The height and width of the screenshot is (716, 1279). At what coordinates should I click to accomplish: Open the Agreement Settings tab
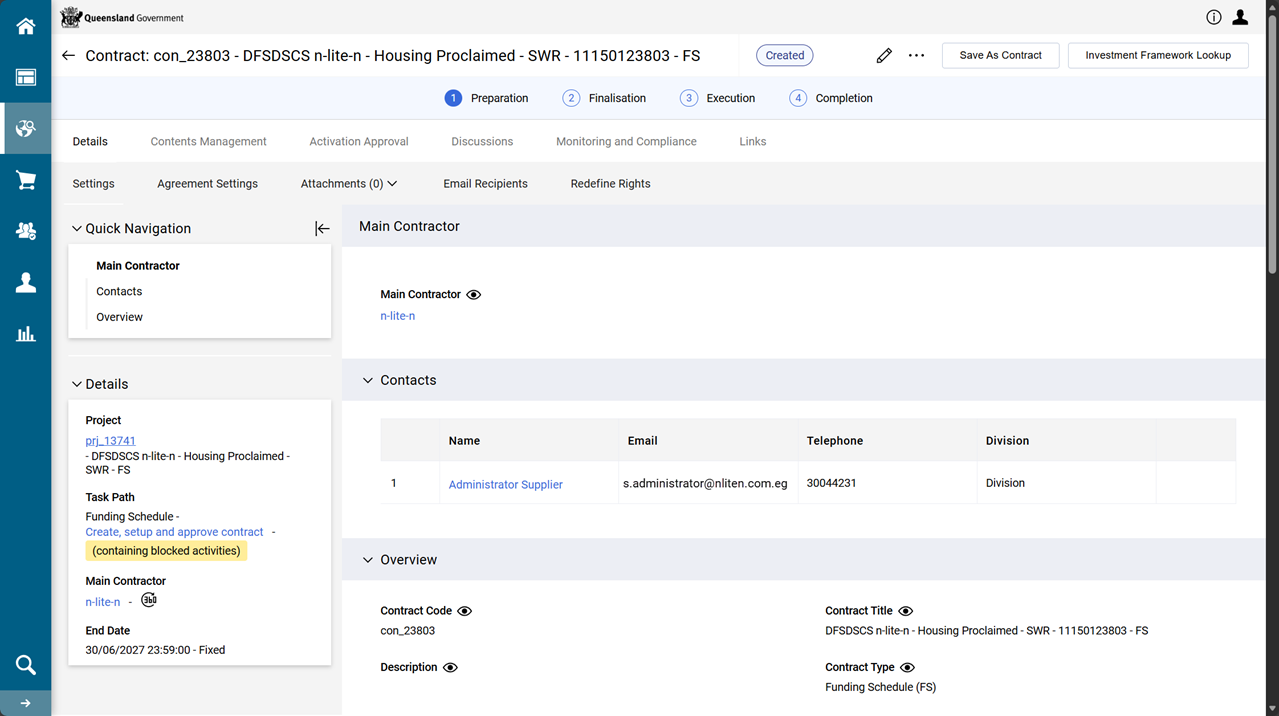(207, 184)
